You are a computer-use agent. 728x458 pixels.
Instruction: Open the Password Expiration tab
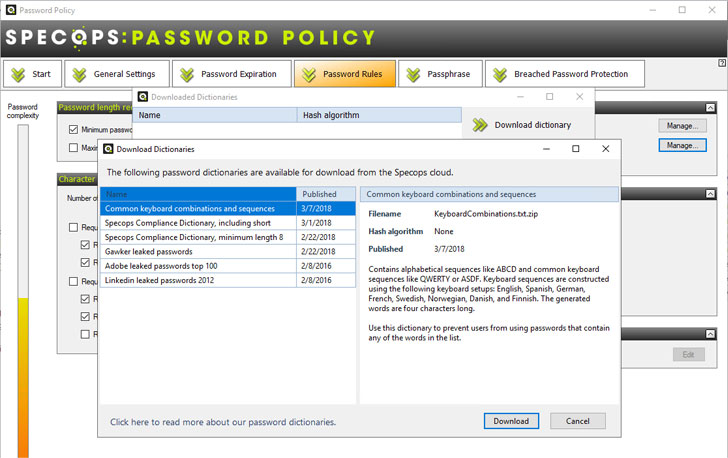pos(232,74)
